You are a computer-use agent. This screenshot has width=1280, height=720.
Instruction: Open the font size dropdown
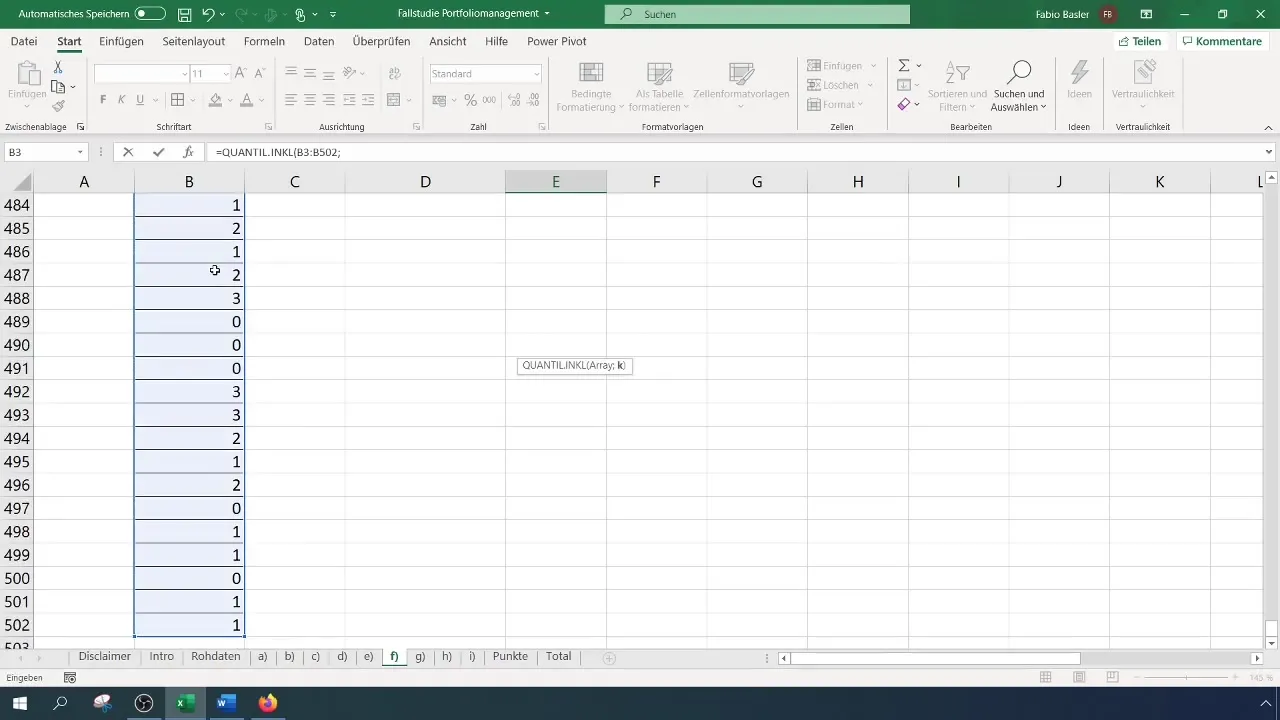pos(226,74)
